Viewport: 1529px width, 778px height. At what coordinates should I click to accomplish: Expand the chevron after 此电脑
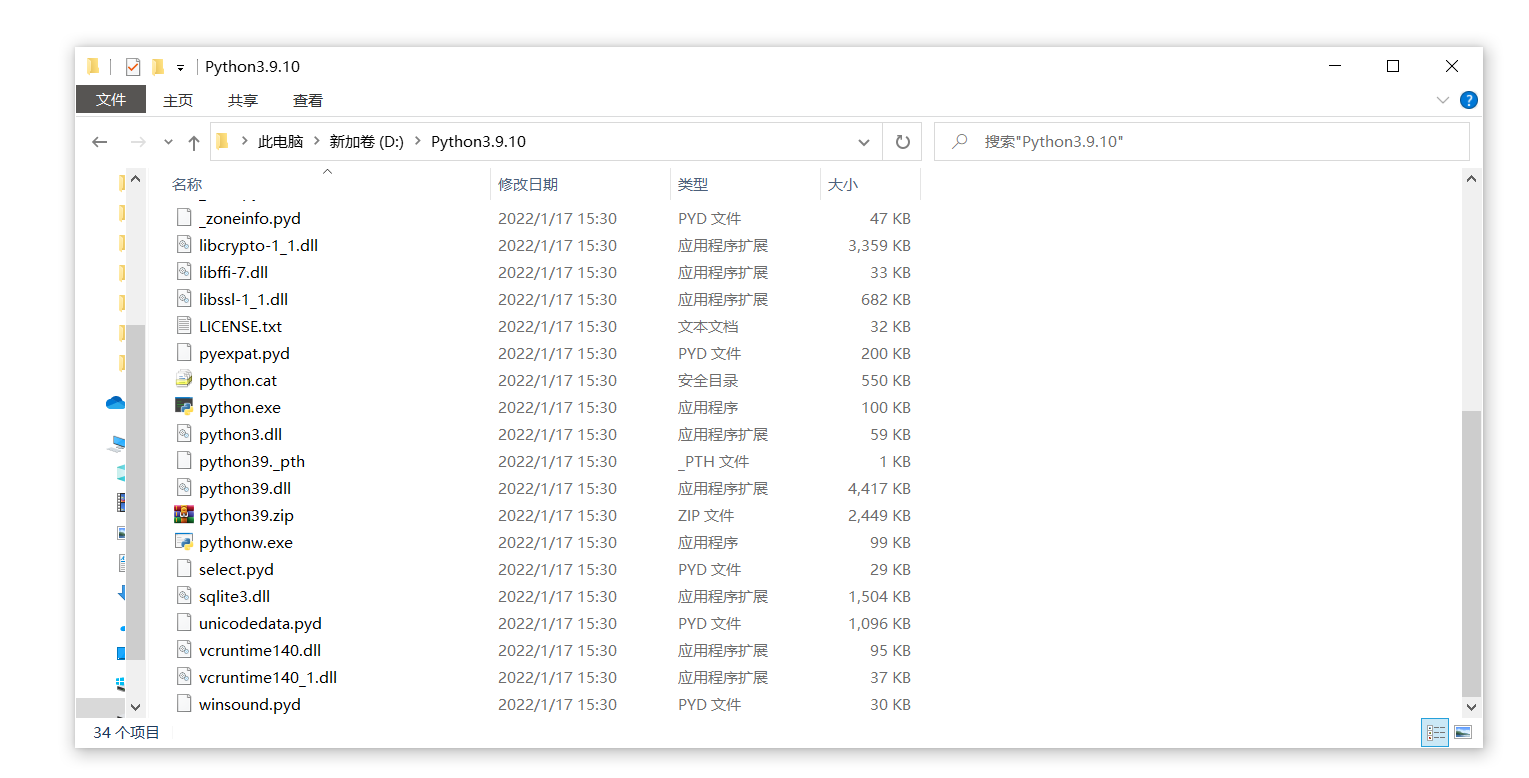[x=317, y=142]
